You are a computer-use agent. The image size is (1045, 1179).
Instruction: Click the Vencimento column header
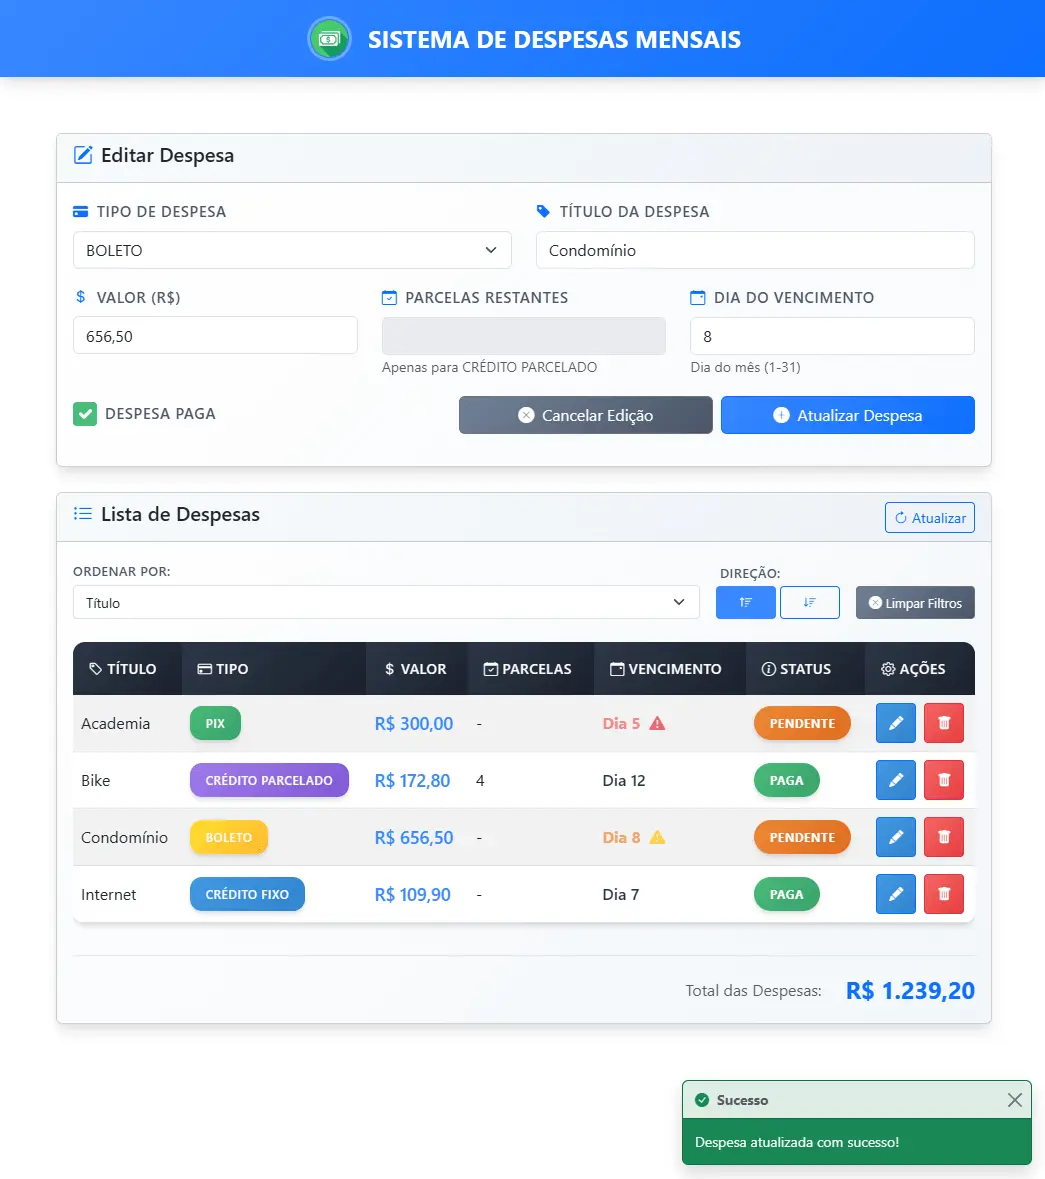click(666, 668)
